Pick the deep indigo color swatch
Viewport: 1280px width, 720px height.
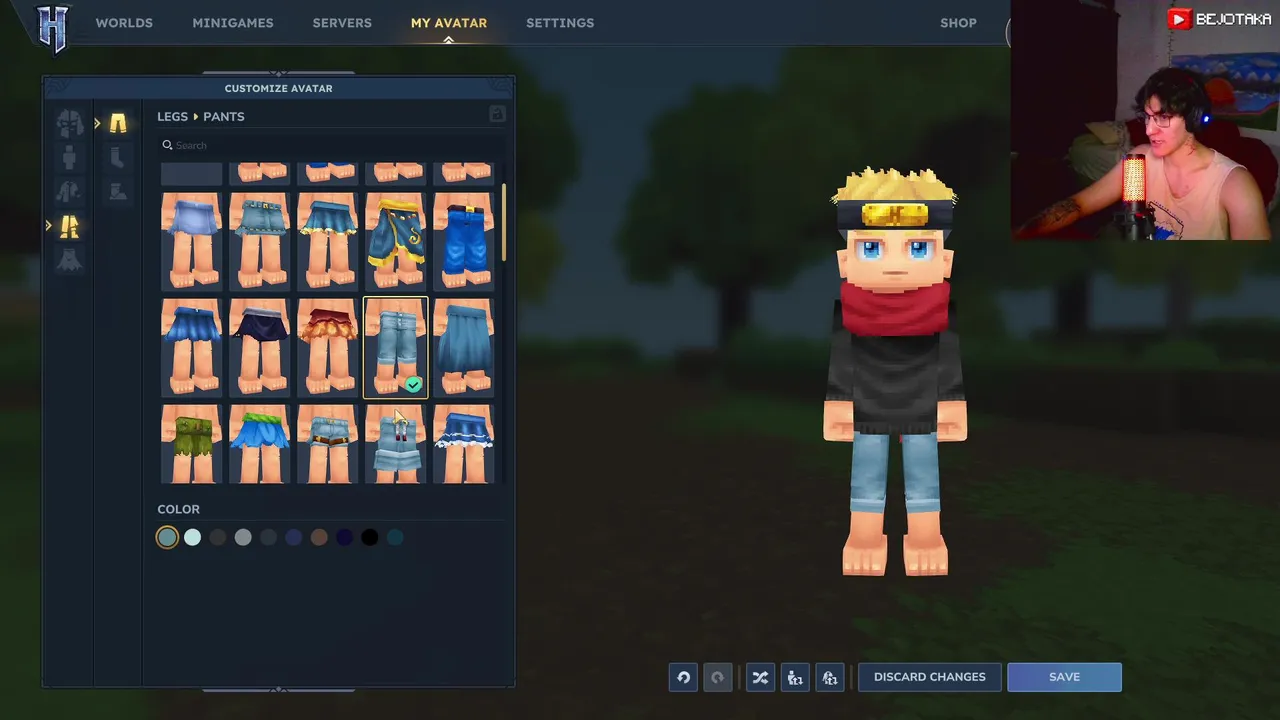click(344, 537)
